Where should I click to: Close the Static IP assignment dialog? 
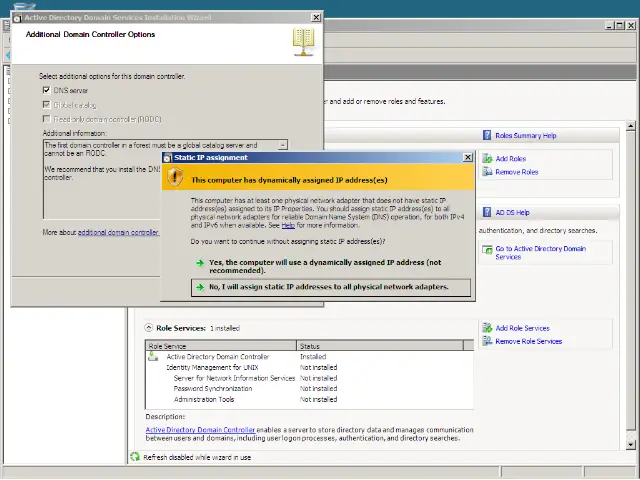[468, 157]
